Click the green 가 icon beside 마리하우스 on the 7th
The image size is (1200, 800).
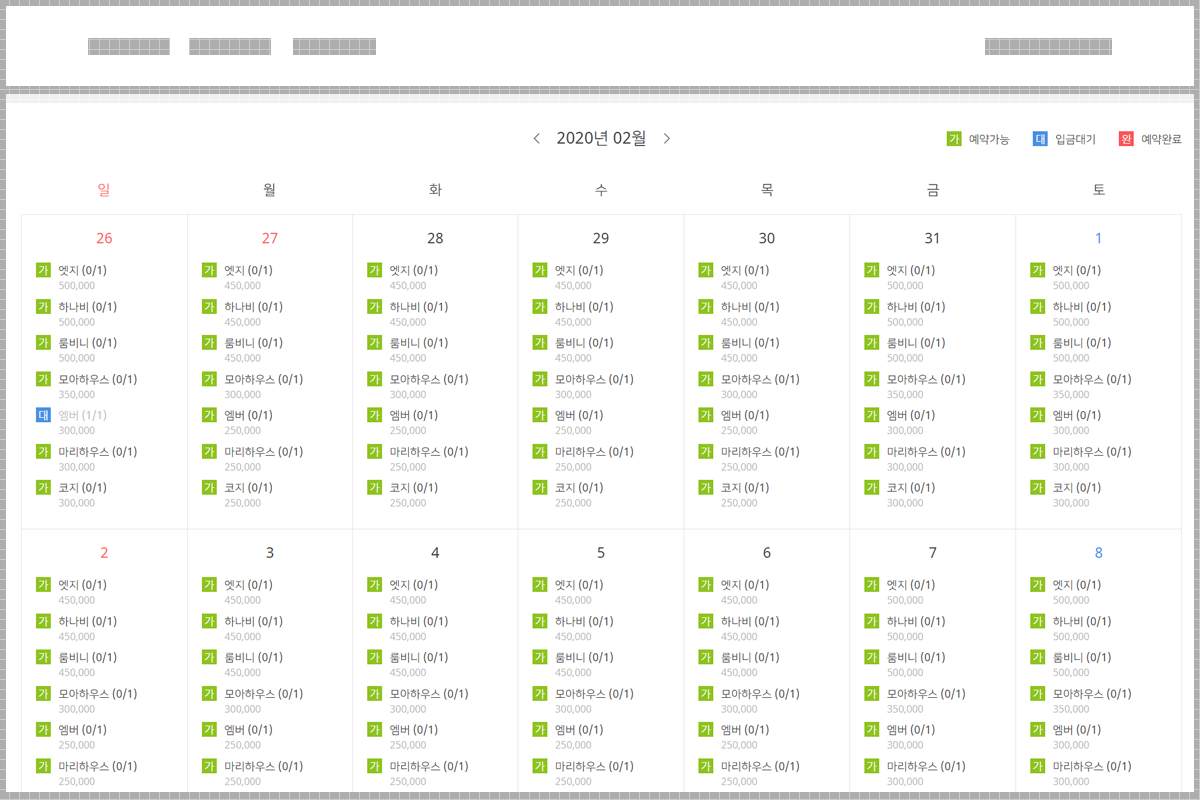871,766
